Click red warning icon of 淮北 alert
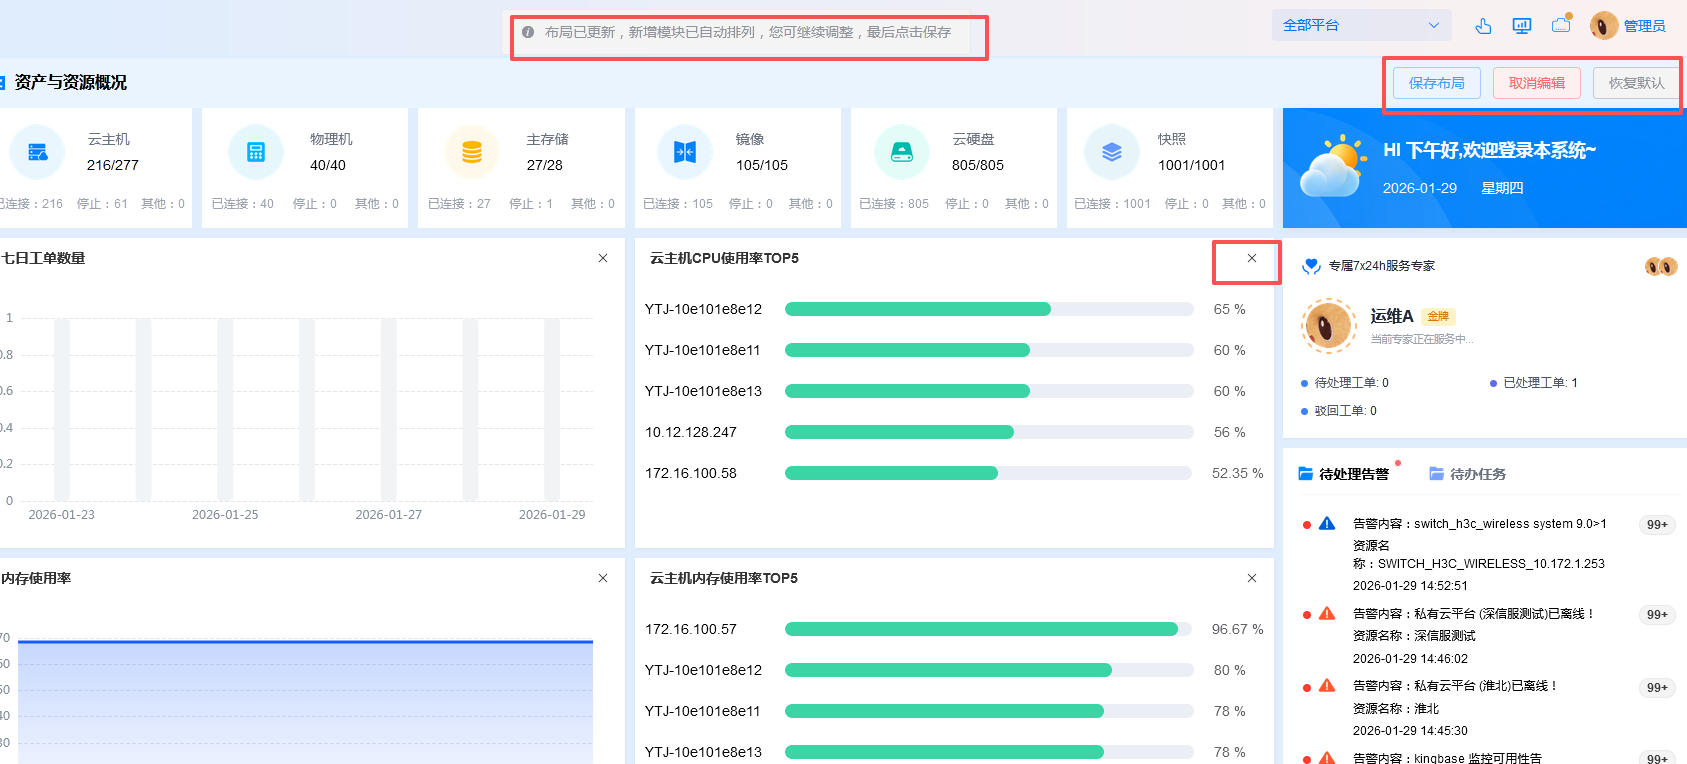The image size is (1687, 764). click(1327, 686)
